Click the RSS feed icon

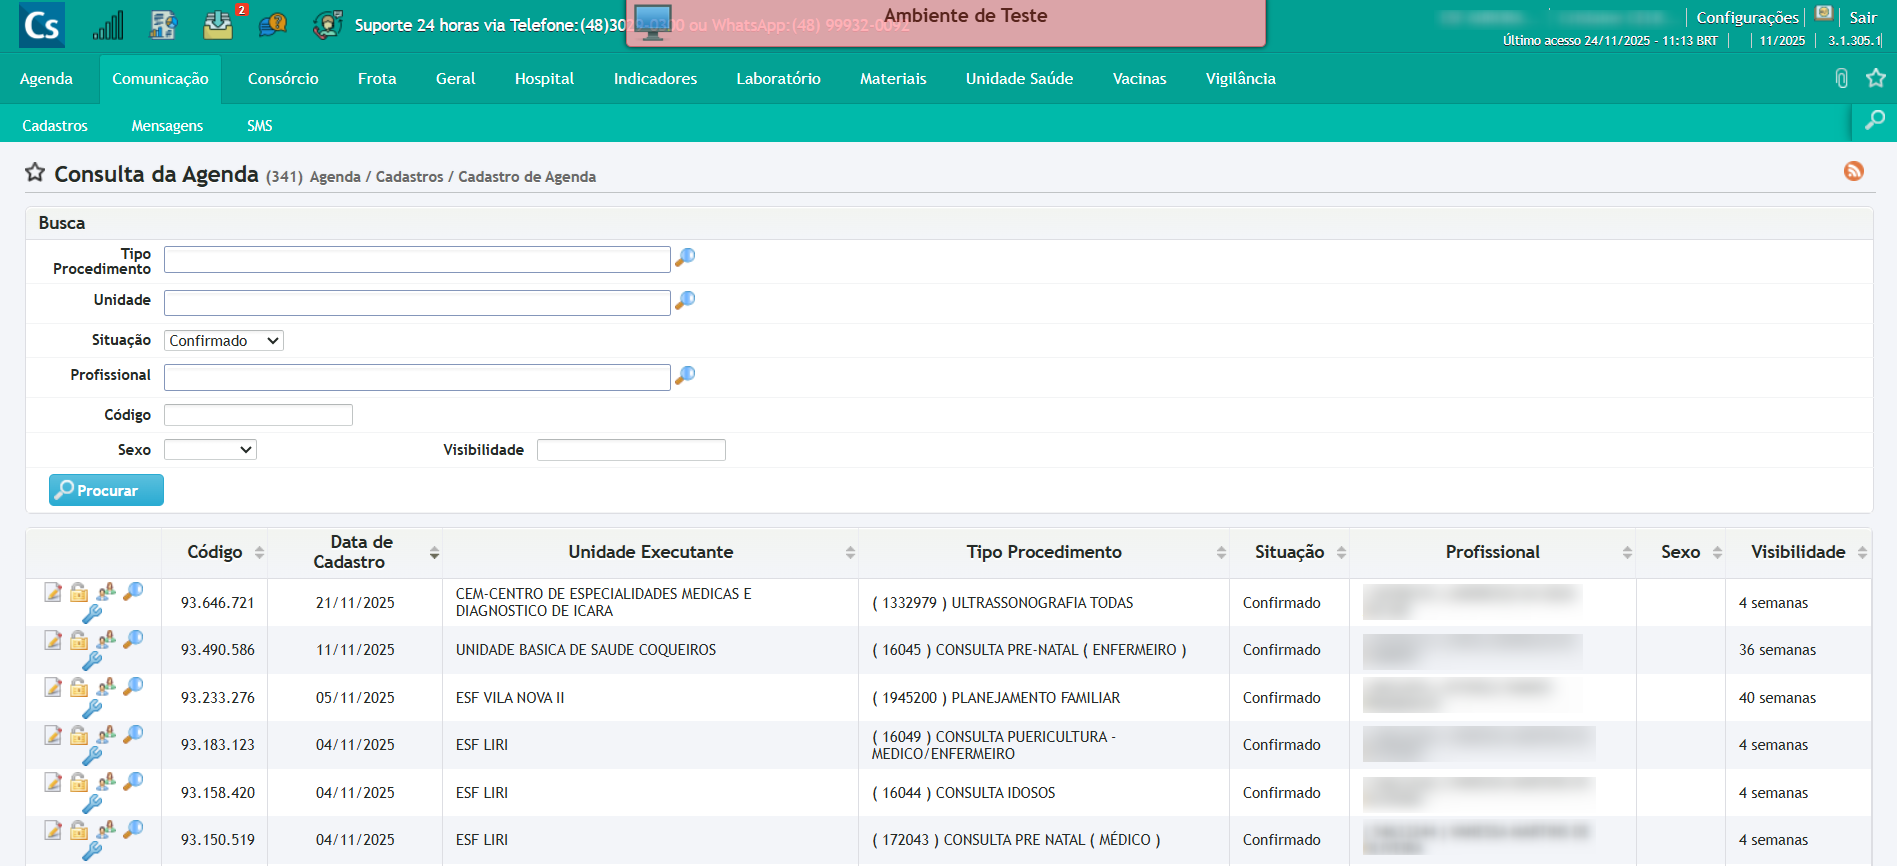[x=1853, y=171]
